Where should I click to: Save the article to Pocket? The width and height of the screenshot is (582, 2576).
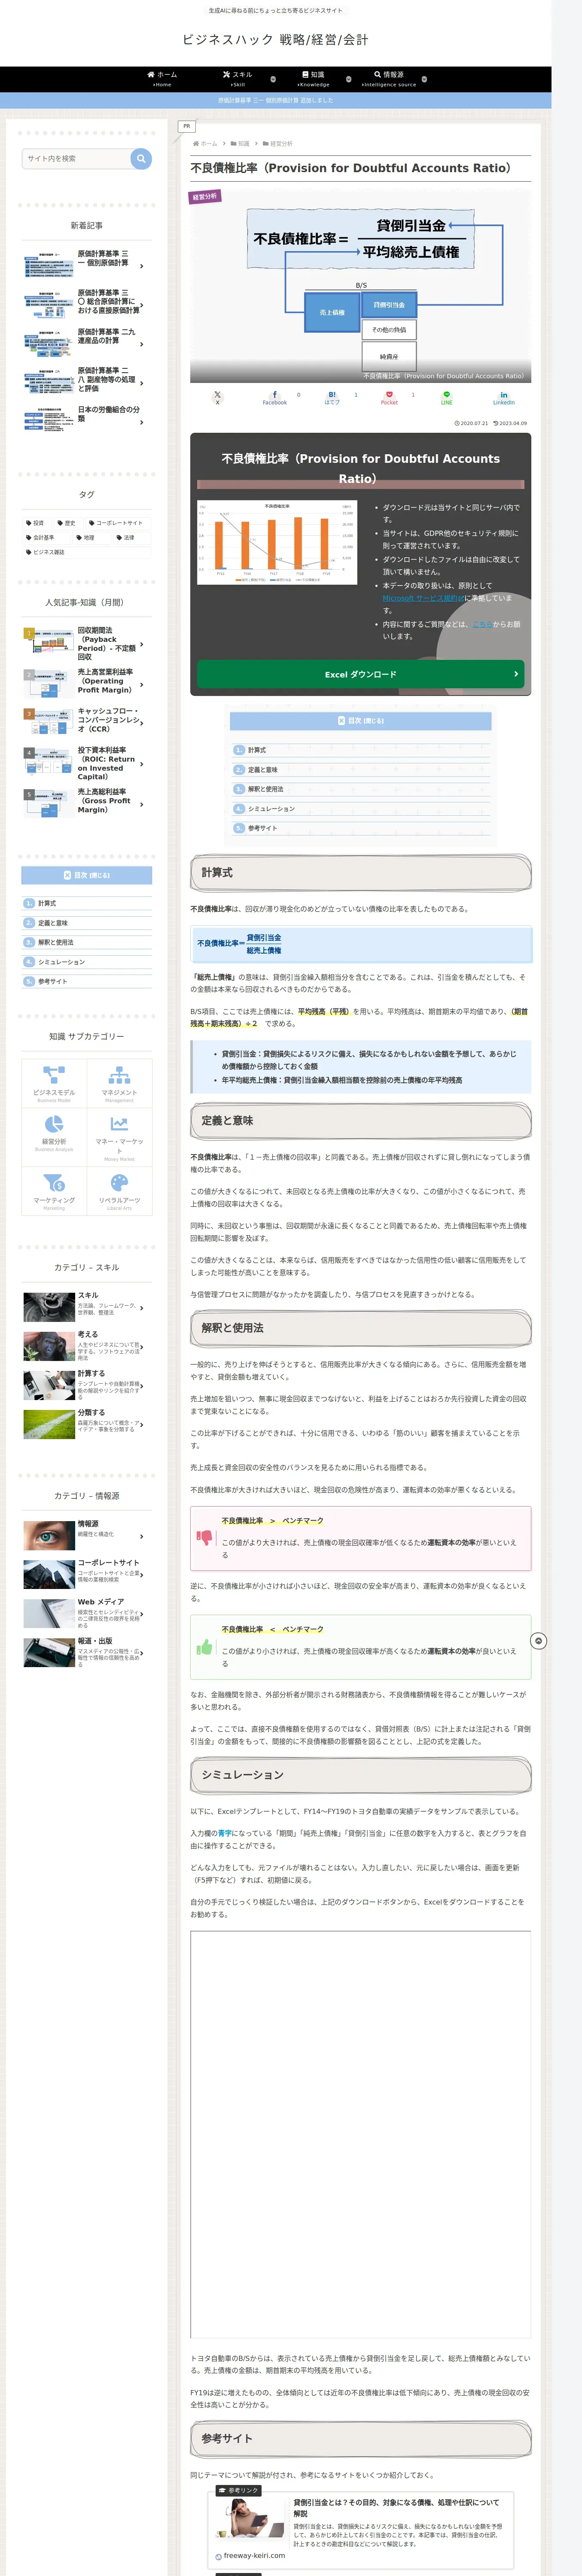coord(389,397)
